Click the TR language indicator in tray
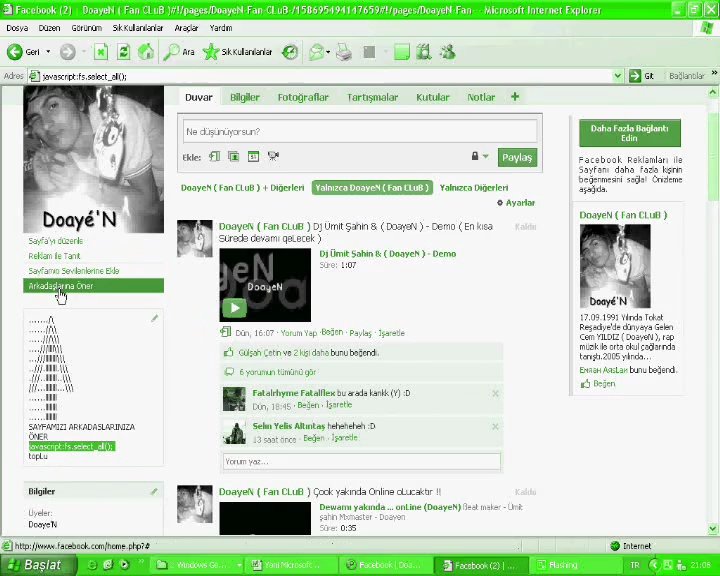The width and height of the screenshot is (720, 576). [x=635, y=565]
